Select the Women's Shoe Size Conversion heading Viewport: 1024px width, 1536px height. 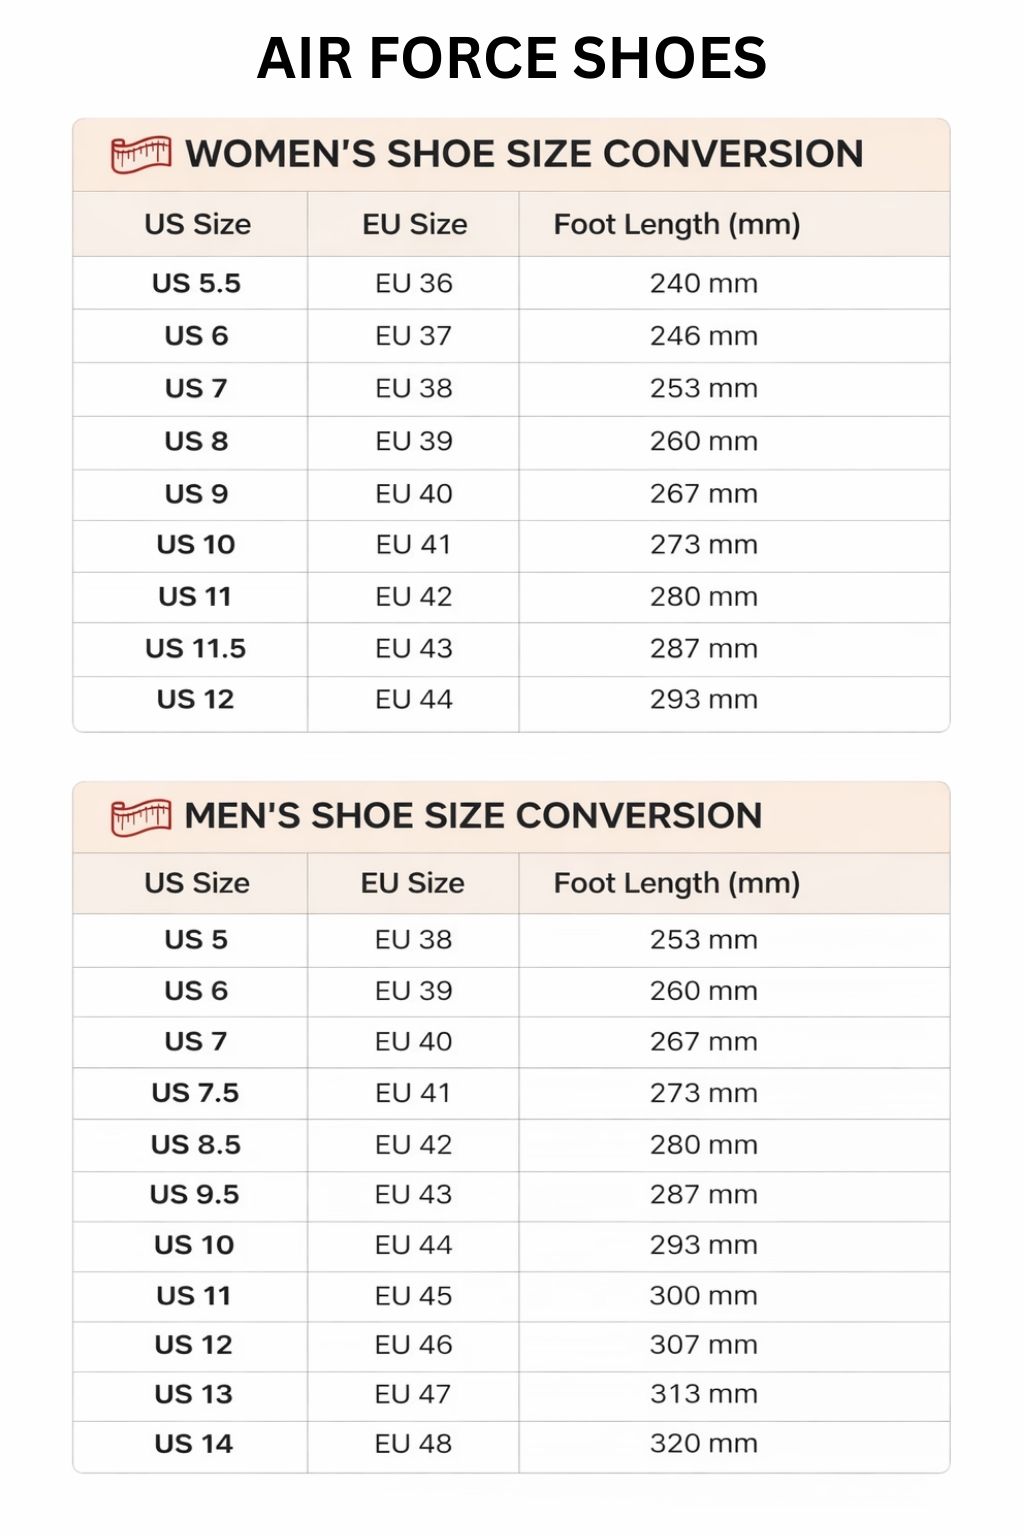pos(524,154)
